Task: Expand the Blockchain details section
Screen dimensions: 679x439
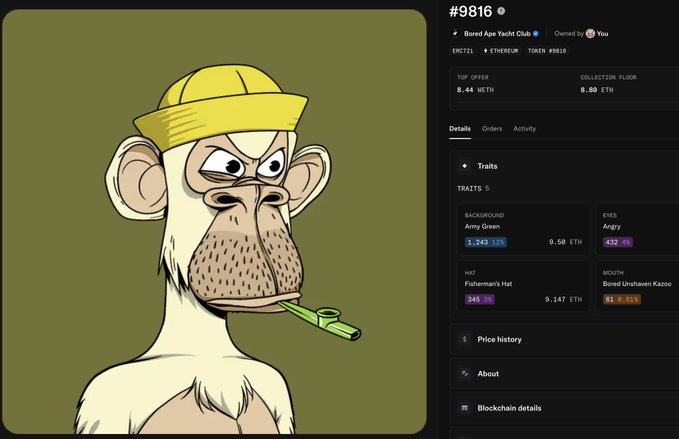Action: 564,408
